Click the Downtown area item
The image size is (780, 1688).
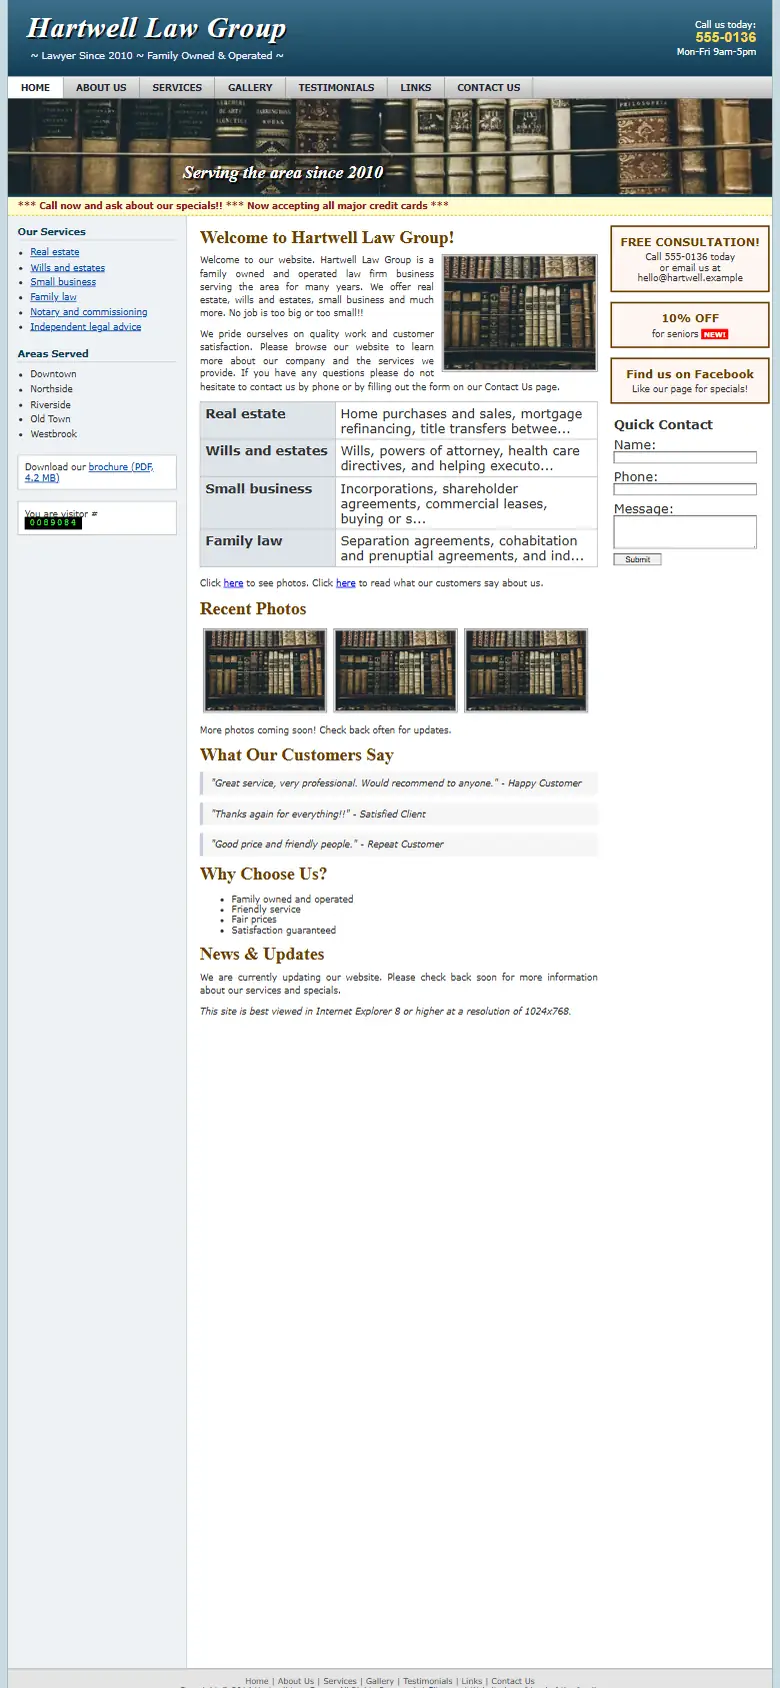point(53,374)
